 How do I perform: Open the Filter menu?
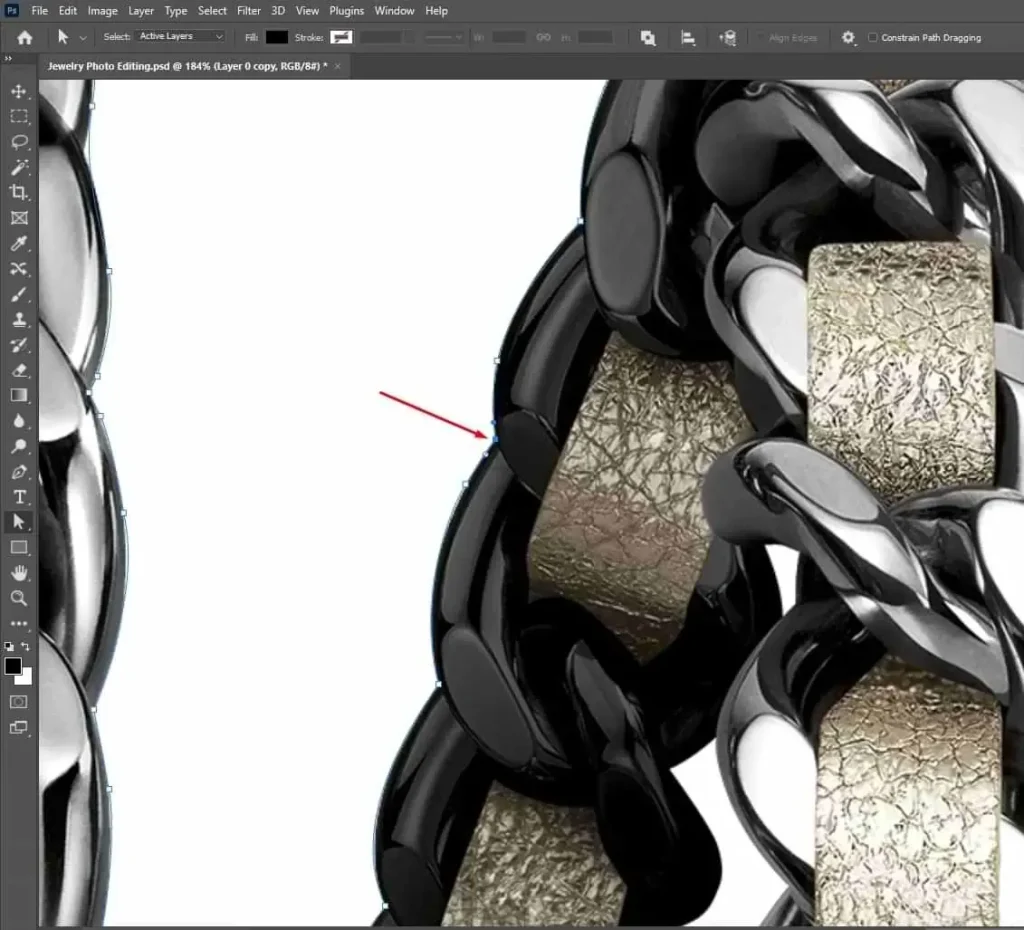(x=248, y=11)
